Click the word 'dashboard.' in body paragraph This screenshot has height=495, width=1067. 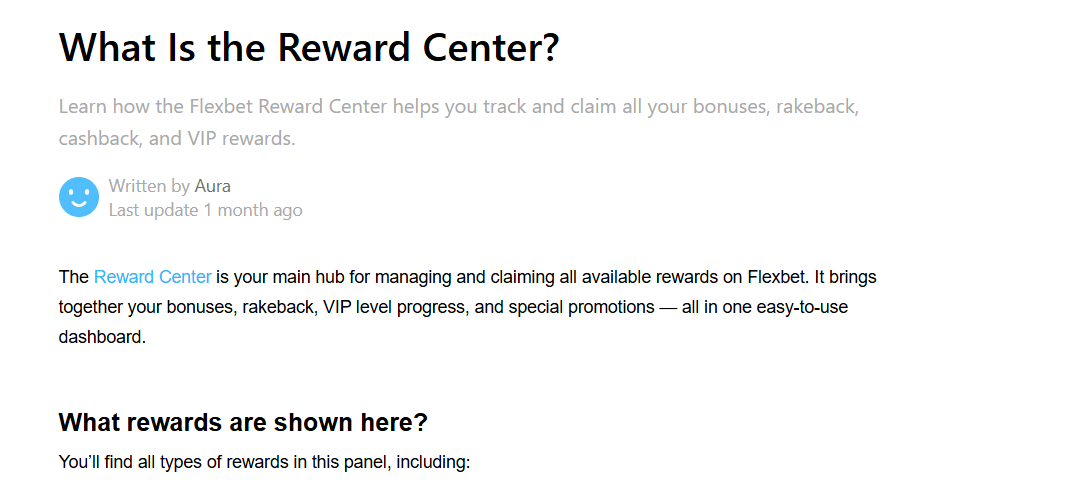pyautogui.click(x=102, y=337)
